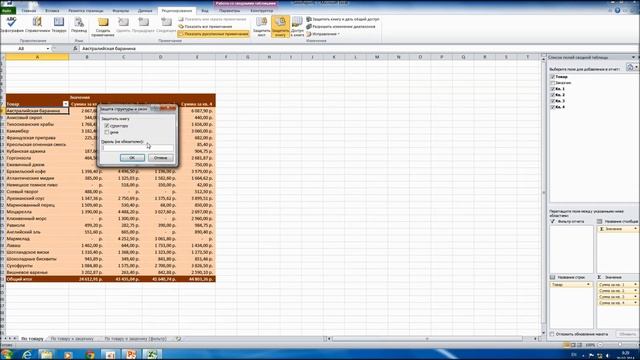Click Отмена in the protection dialog
The image size is (640, 360).
pyautogui.click(x=160, y=158)
